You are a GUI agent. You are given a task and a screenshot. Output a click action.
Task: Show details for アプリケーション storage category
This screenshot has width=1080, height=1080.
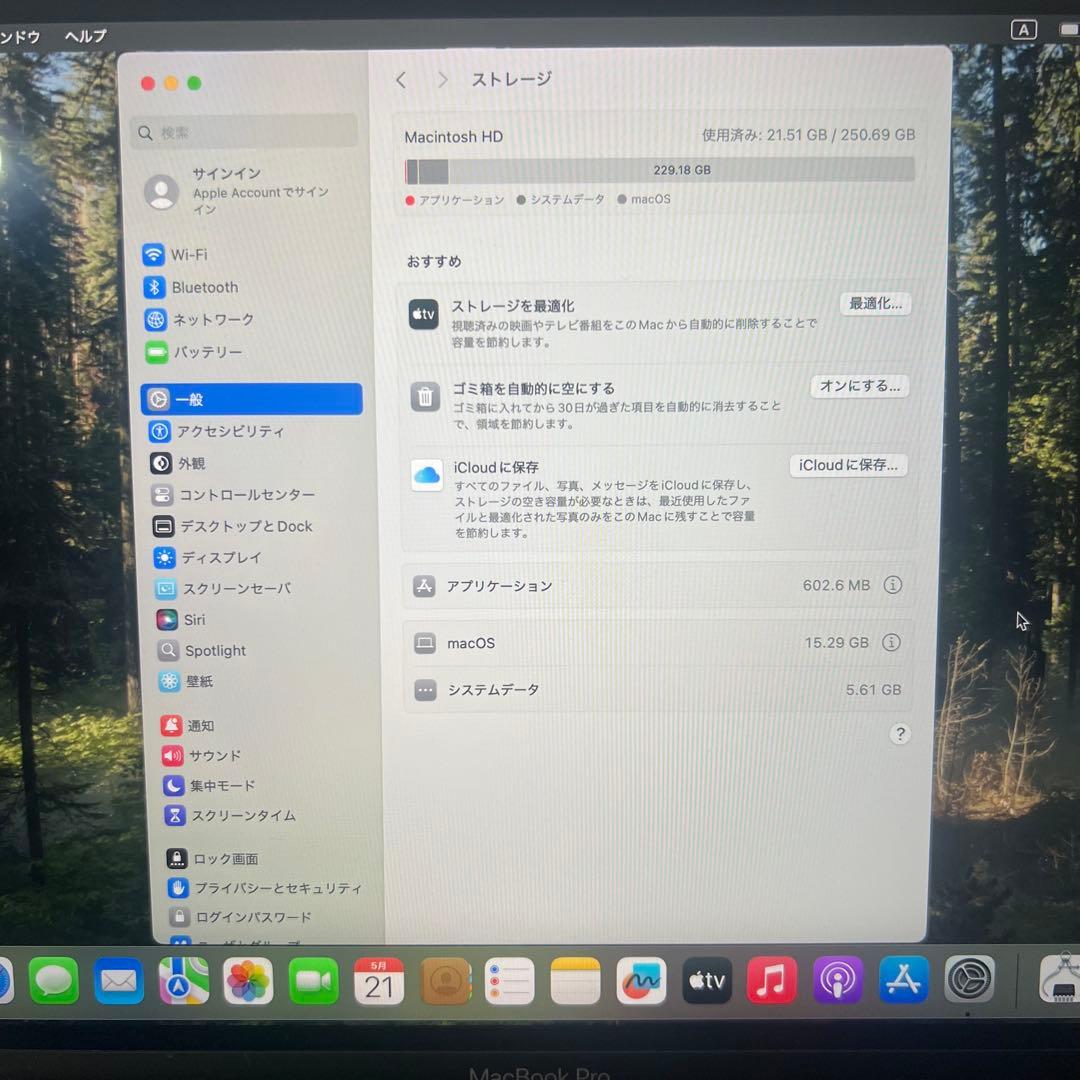click(x=891, y=586)
